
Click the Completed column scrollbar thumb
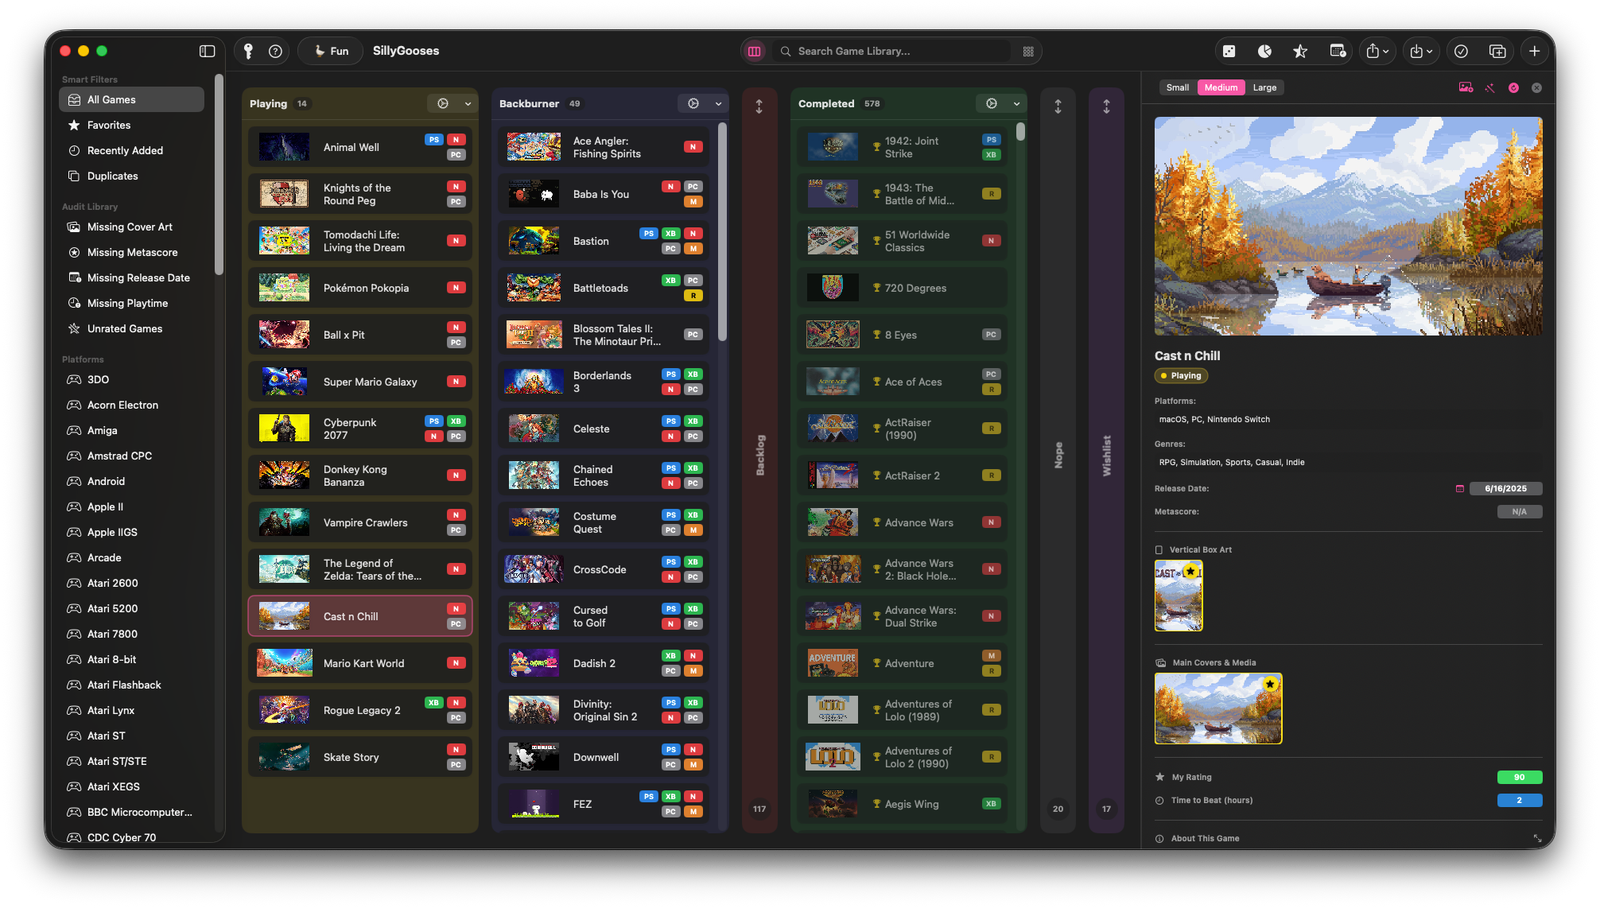click(x=1020, y=132)
